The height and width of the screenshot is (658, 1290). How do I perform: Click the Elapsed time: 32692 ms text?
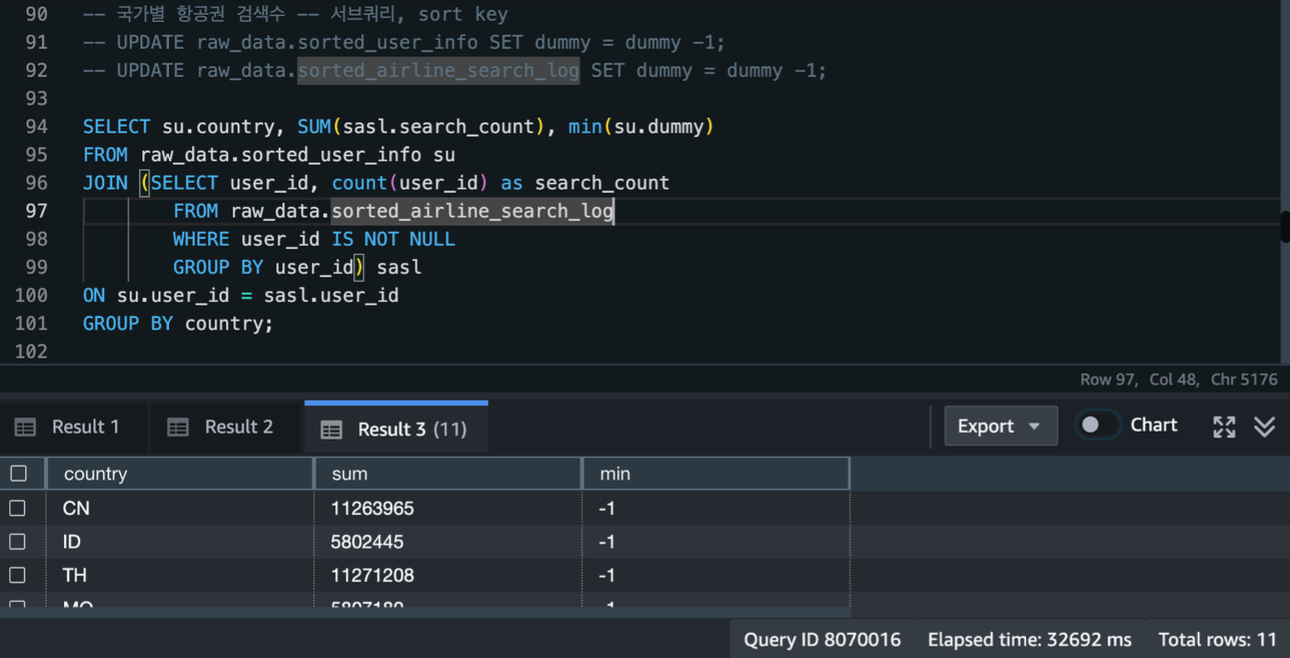pos(1030,639)
